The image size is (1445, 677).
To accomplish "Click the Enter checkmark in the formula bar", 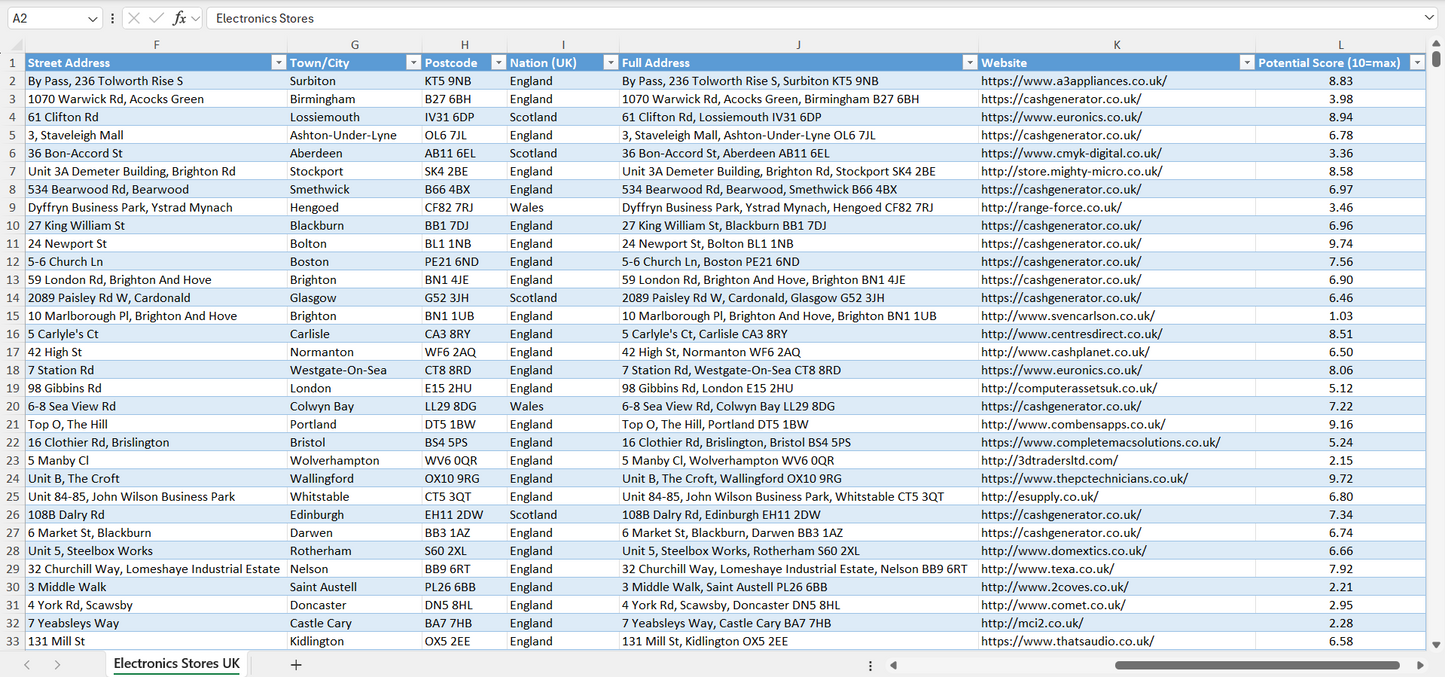I will tap(156, 18).
